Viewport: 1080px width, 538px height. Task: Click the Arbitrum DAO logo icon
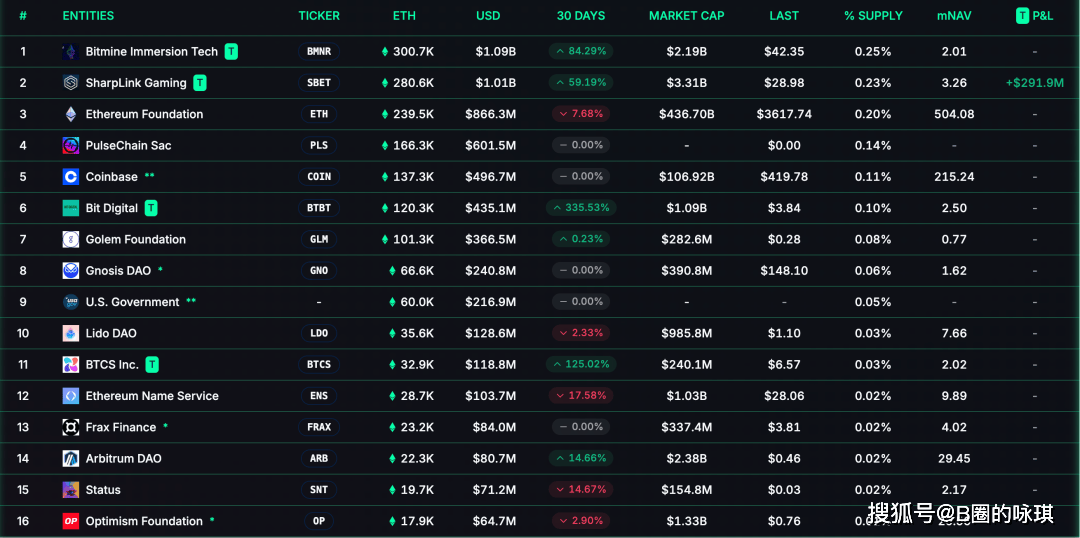click(71, 459)
